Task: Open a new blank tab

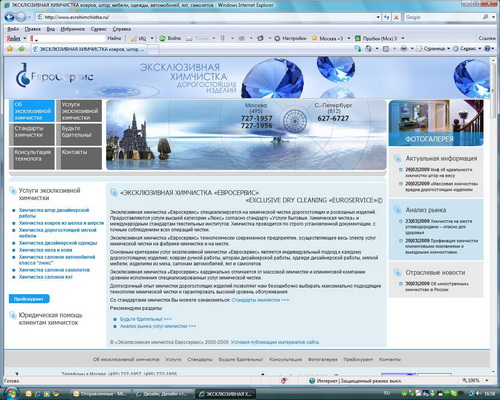Action: coord(153,50)
